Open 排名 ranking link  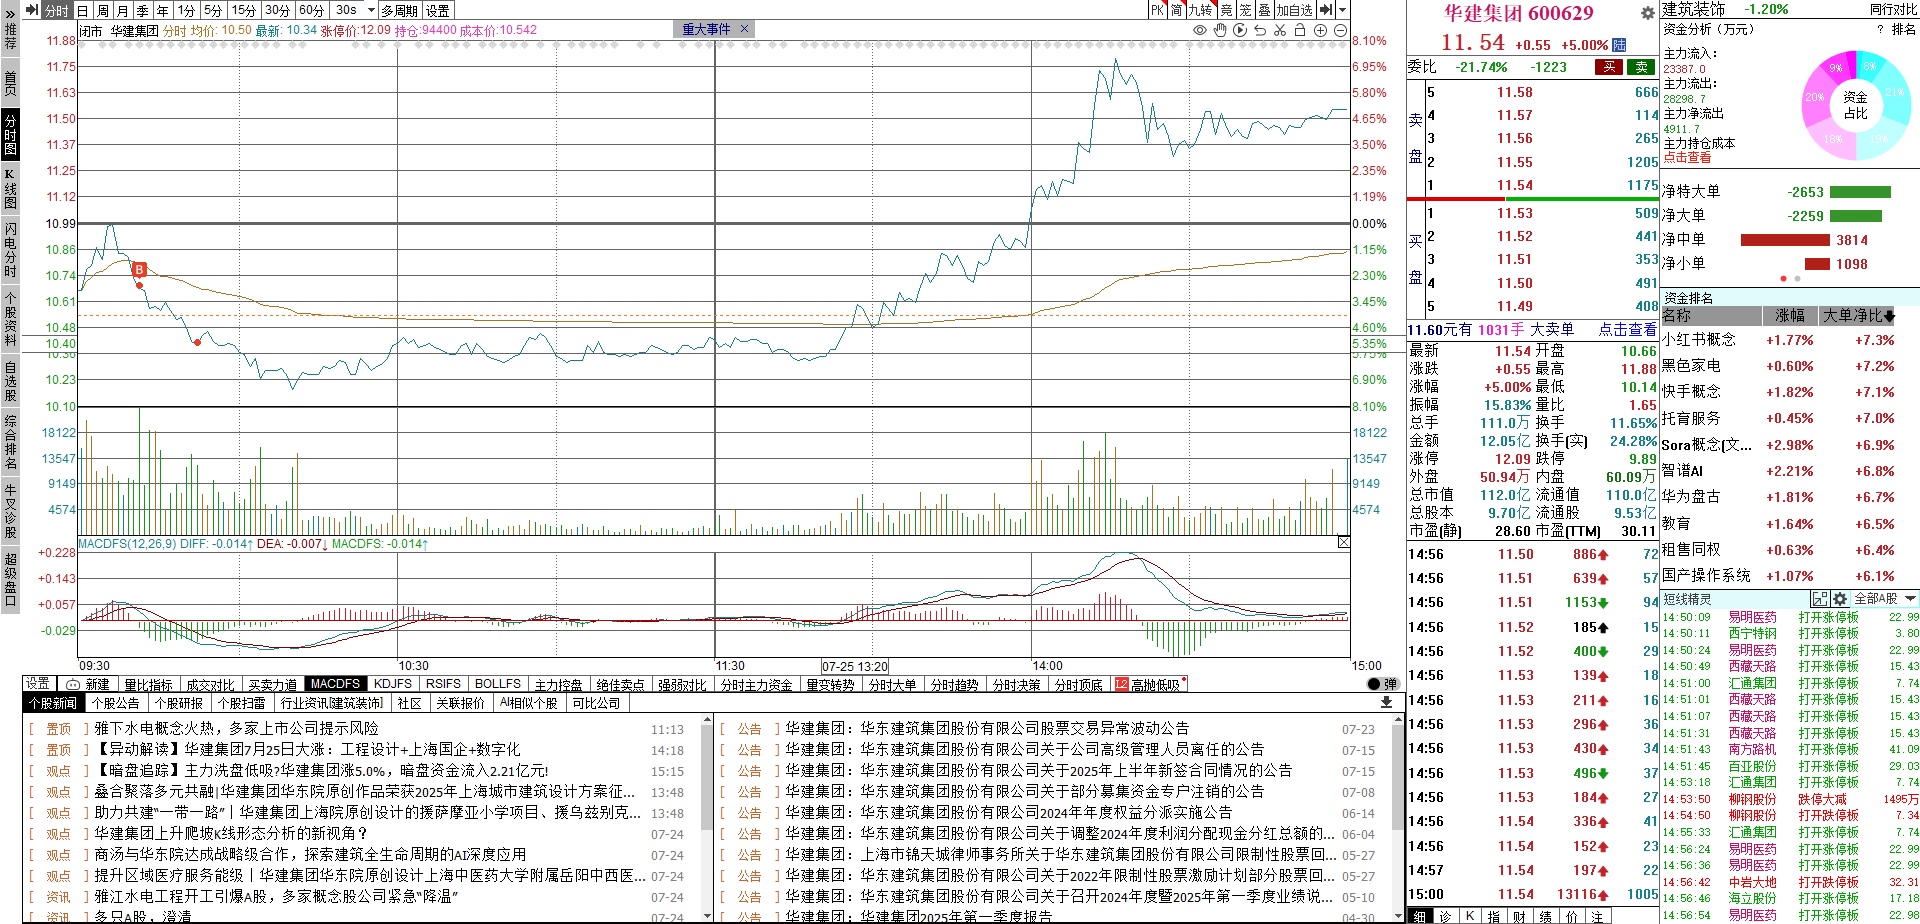(x=1904, y=29)
